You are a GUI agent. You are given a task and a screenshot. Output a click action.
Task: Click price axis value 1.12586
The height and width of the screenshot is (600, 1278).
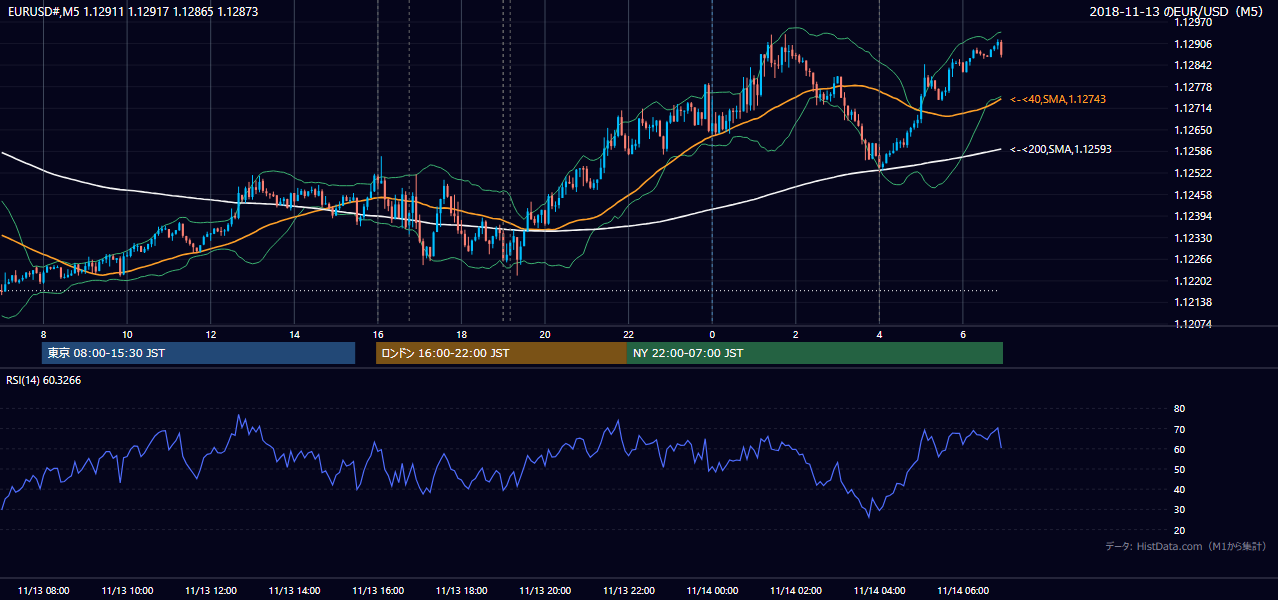pos(1192,151)
